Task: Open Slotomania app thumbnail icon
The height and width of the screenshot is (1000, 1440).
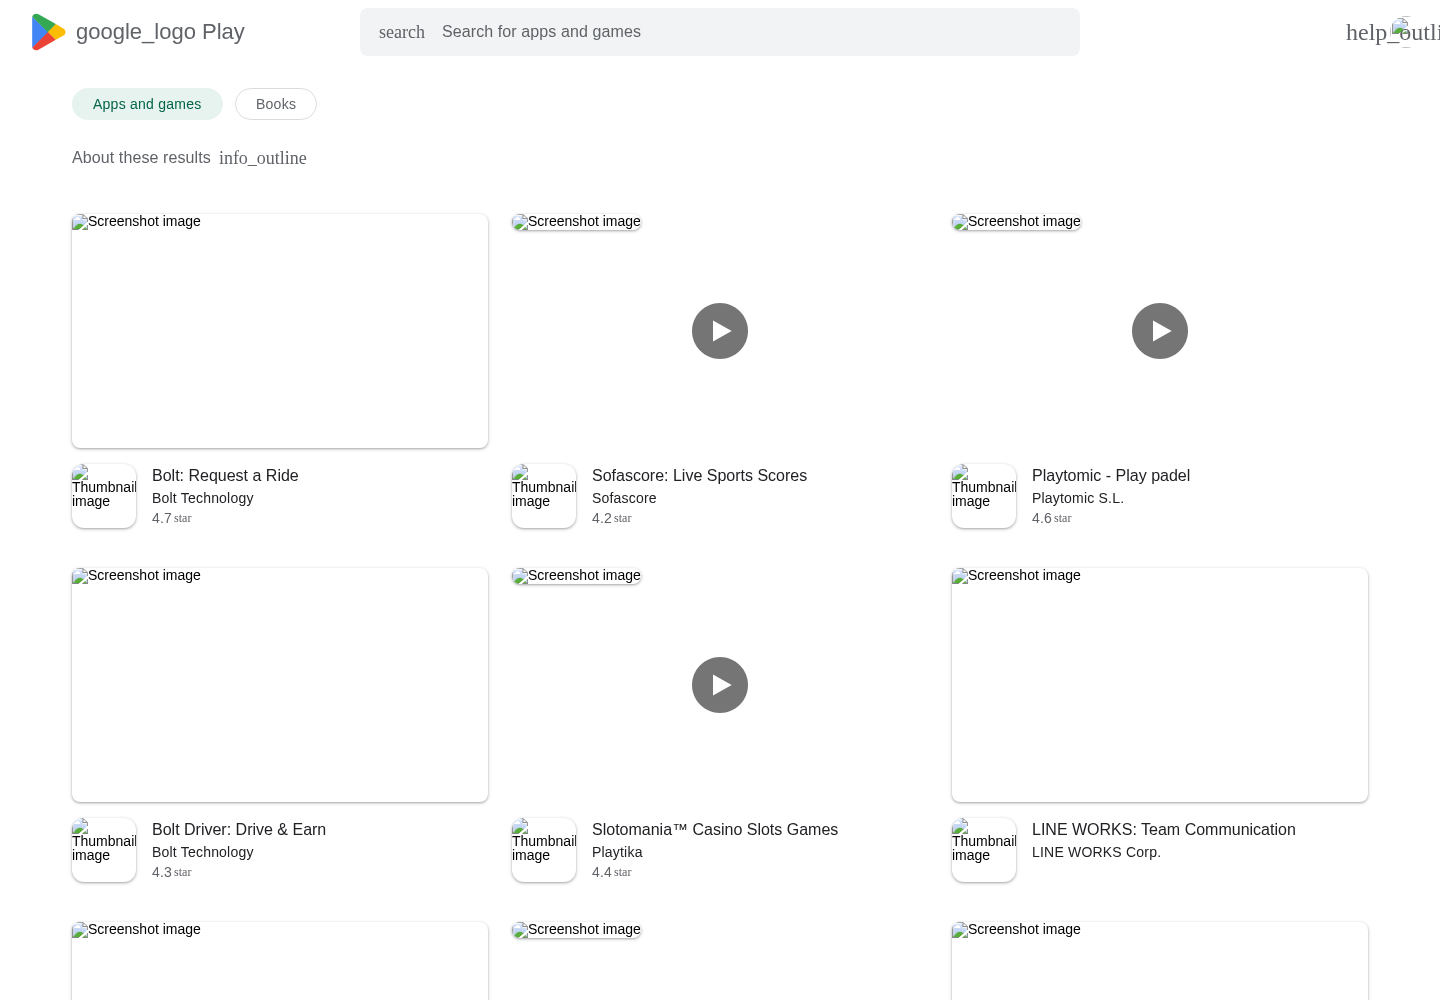Action: 544,850
